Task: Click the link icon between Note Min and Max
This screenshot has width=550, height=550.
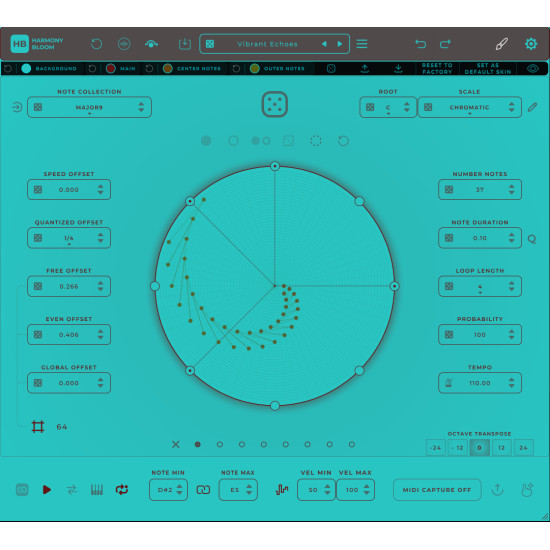Action: coord(203,490)
